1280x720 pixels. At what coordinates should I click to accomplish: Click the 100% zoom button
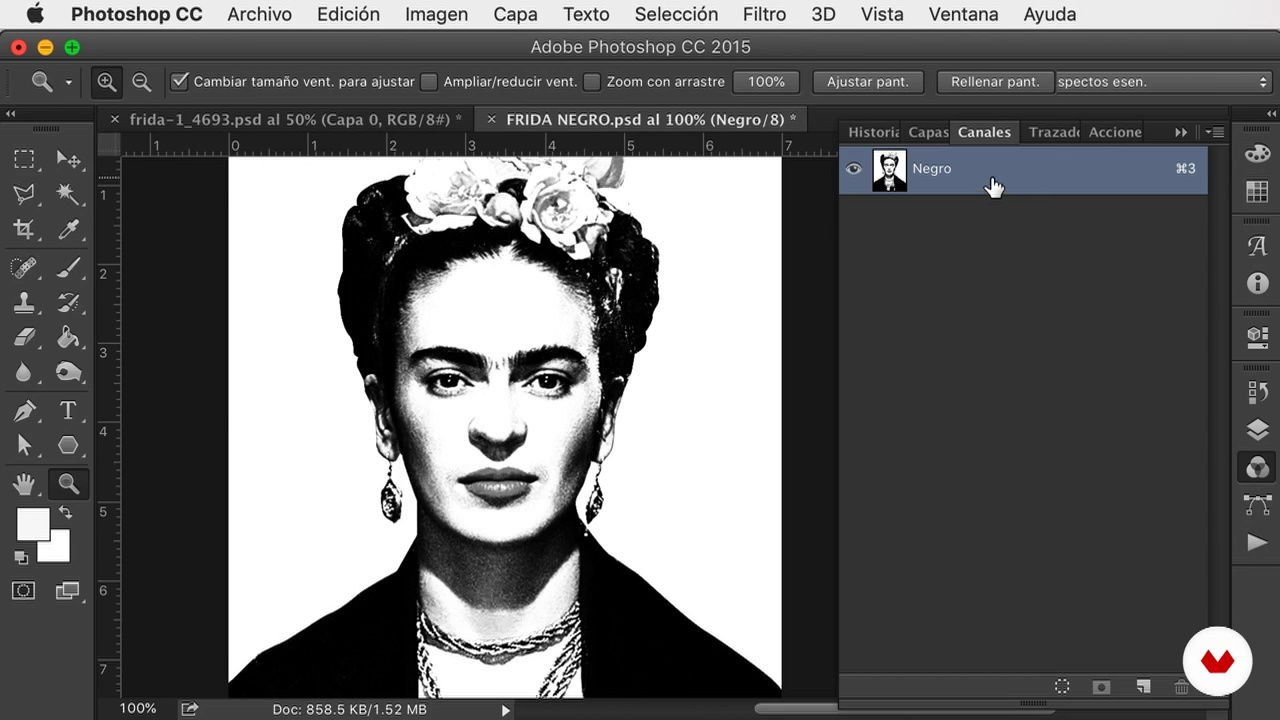click(x=767, y=82)
